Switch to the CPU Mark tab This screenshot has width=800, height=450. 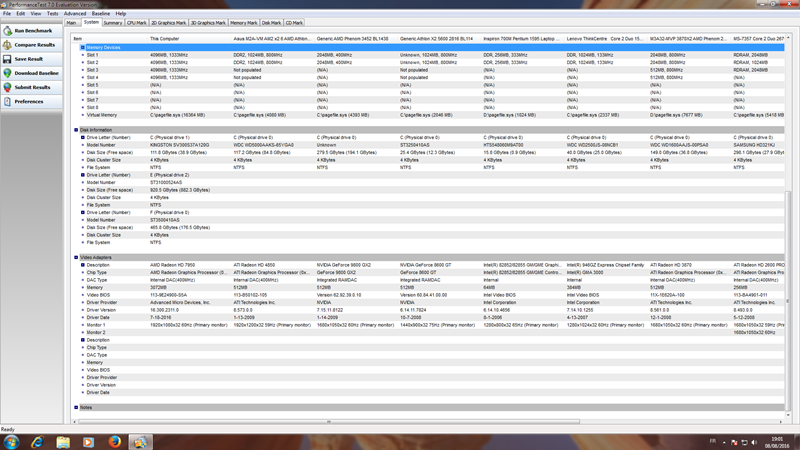pos(136,23)
